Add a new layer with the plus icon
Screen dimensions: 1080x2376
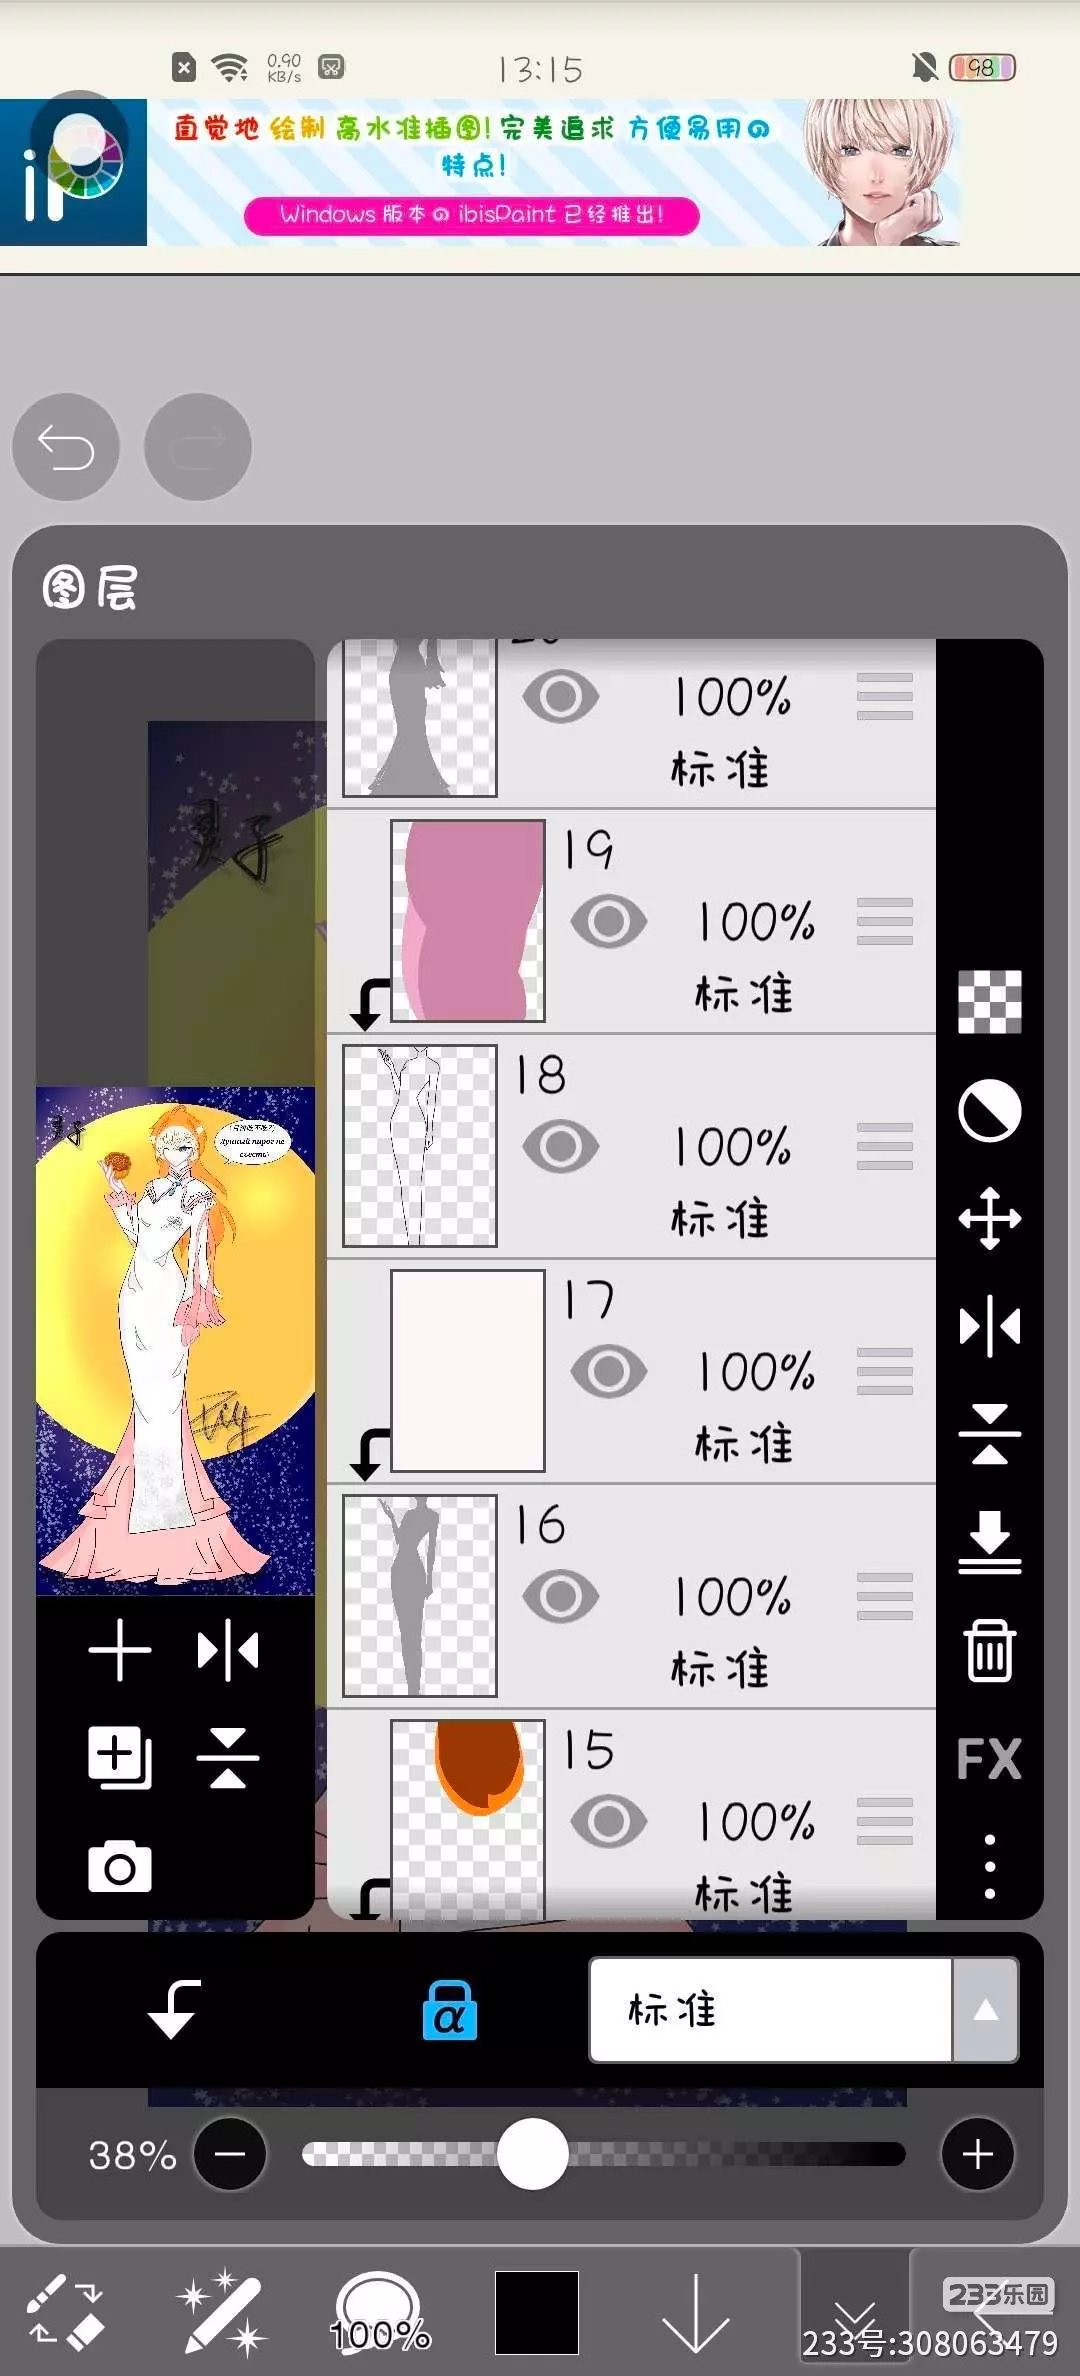point(120,1649)
